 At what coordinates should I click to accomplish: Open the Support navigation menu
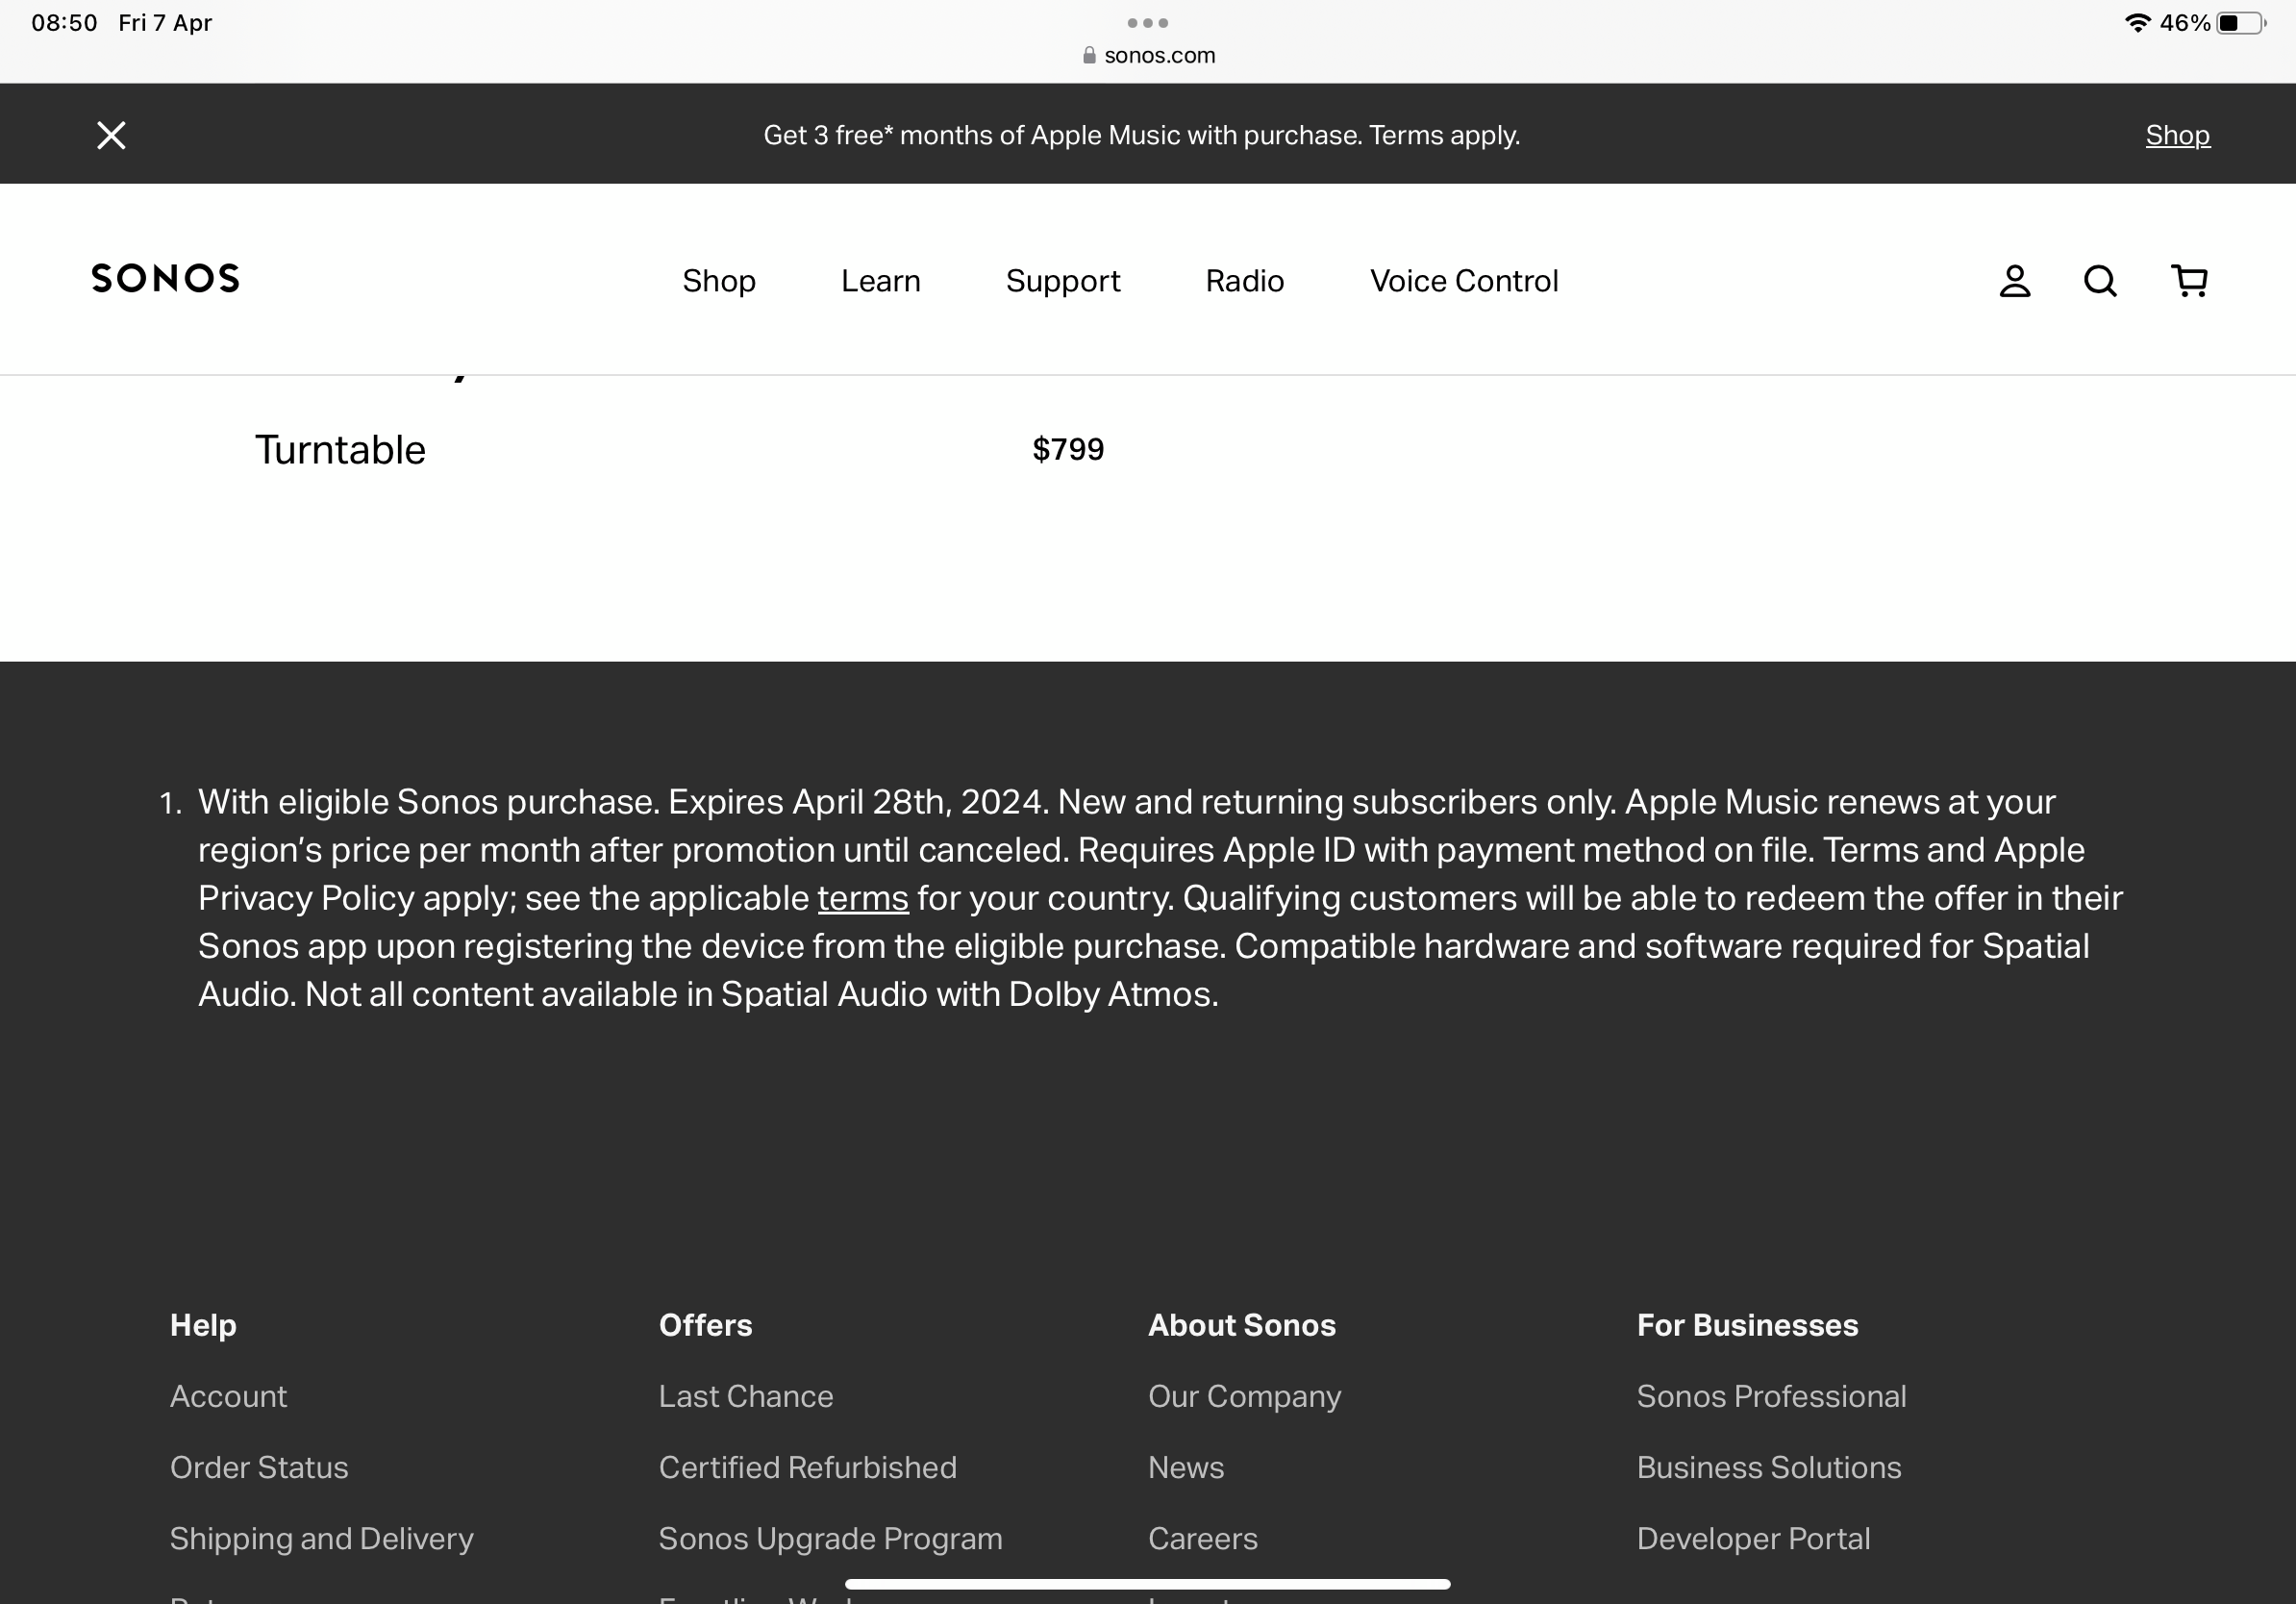(x=1062, y=281)
